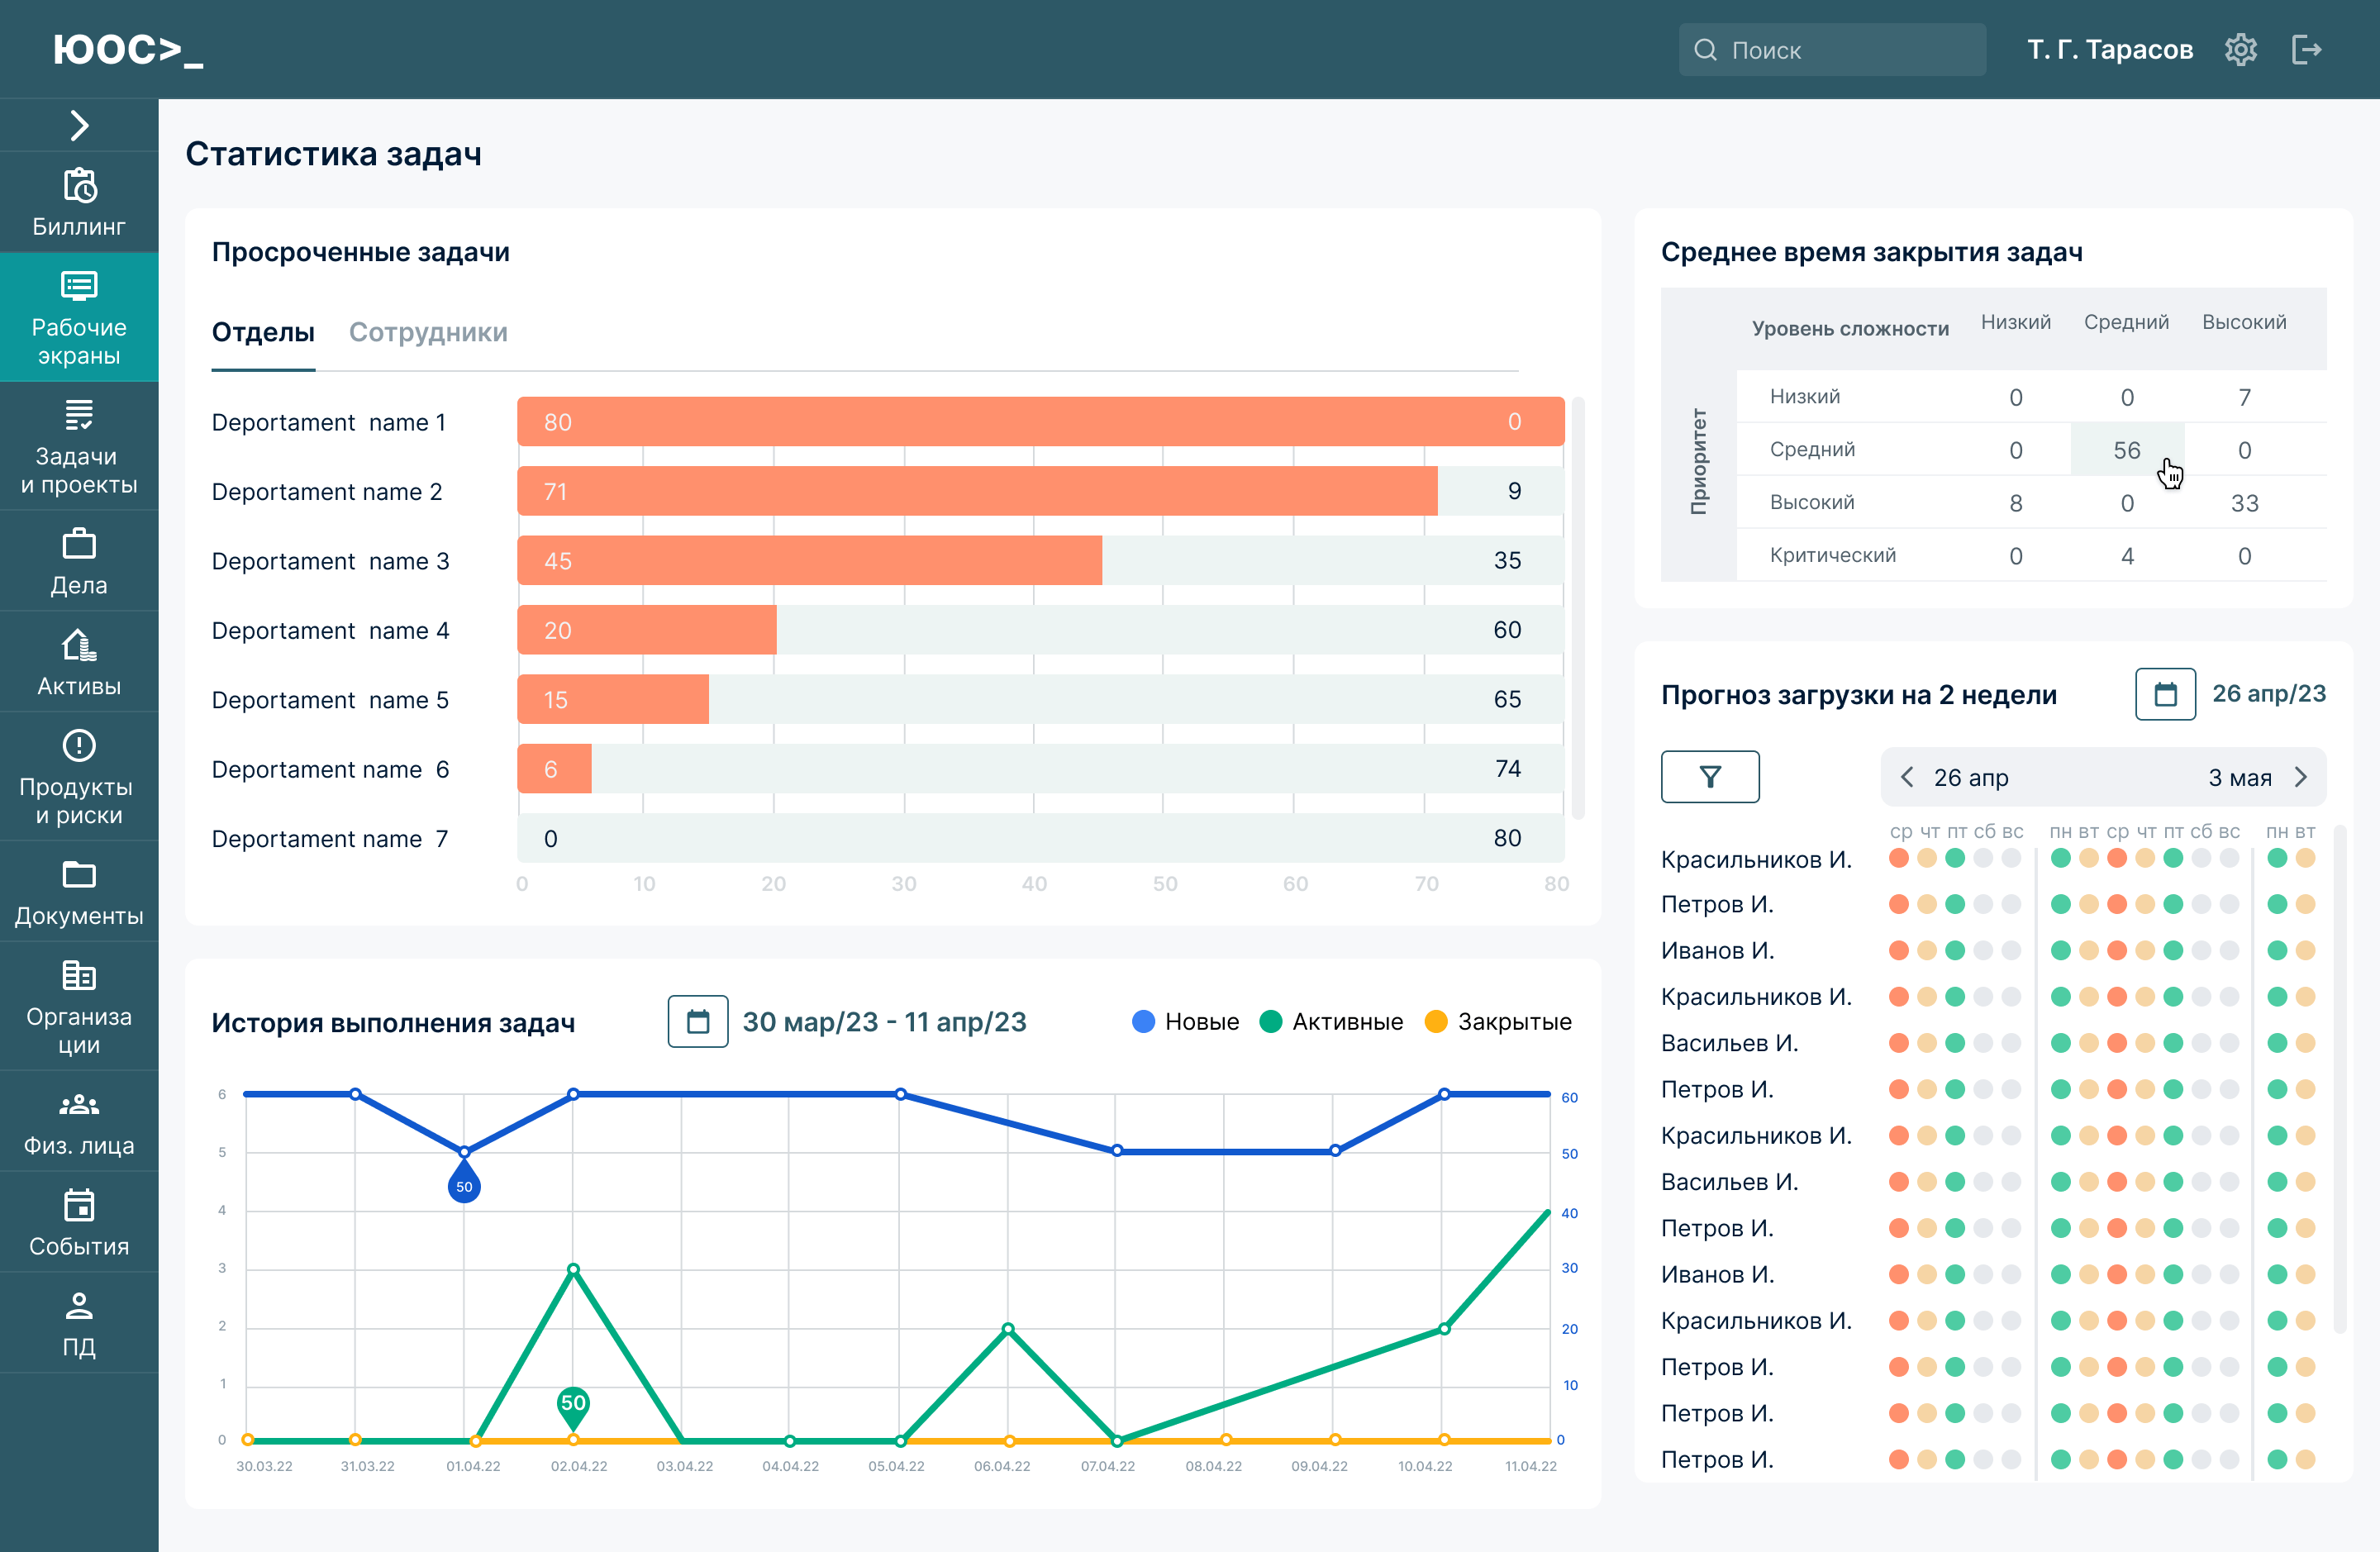Open Продукты и риски section
The width and height of the screenshot is (2380, 1552).
79,776
